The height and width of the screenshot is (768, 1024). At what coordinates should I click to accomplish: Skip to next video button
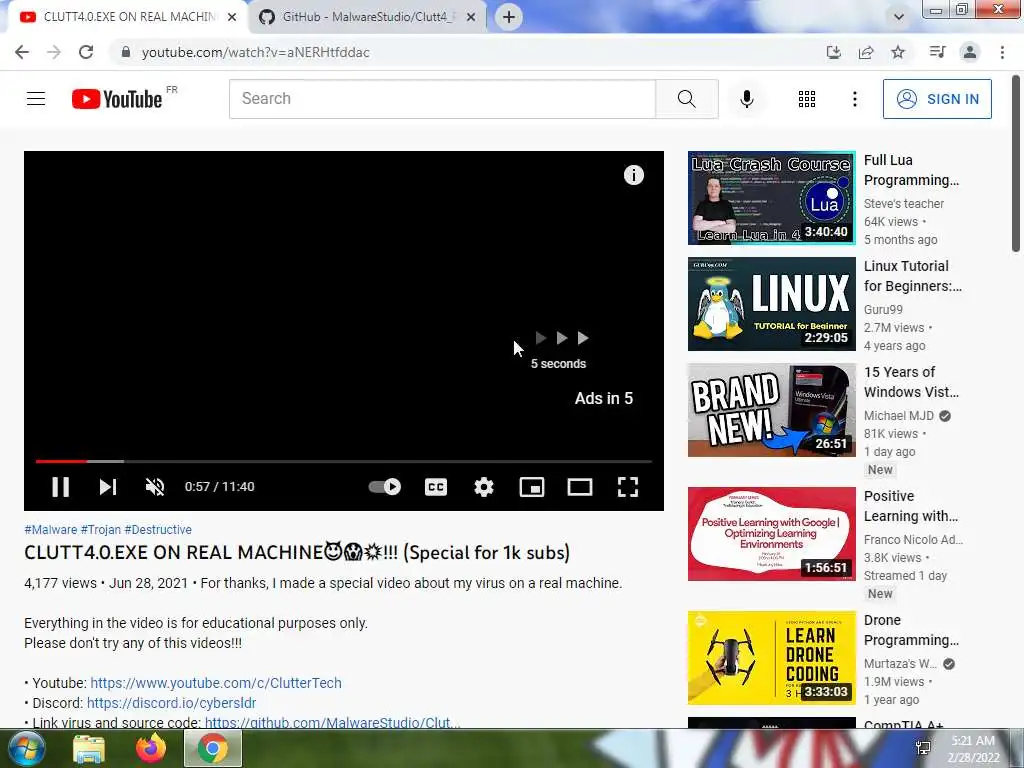[x=108, y=487]
